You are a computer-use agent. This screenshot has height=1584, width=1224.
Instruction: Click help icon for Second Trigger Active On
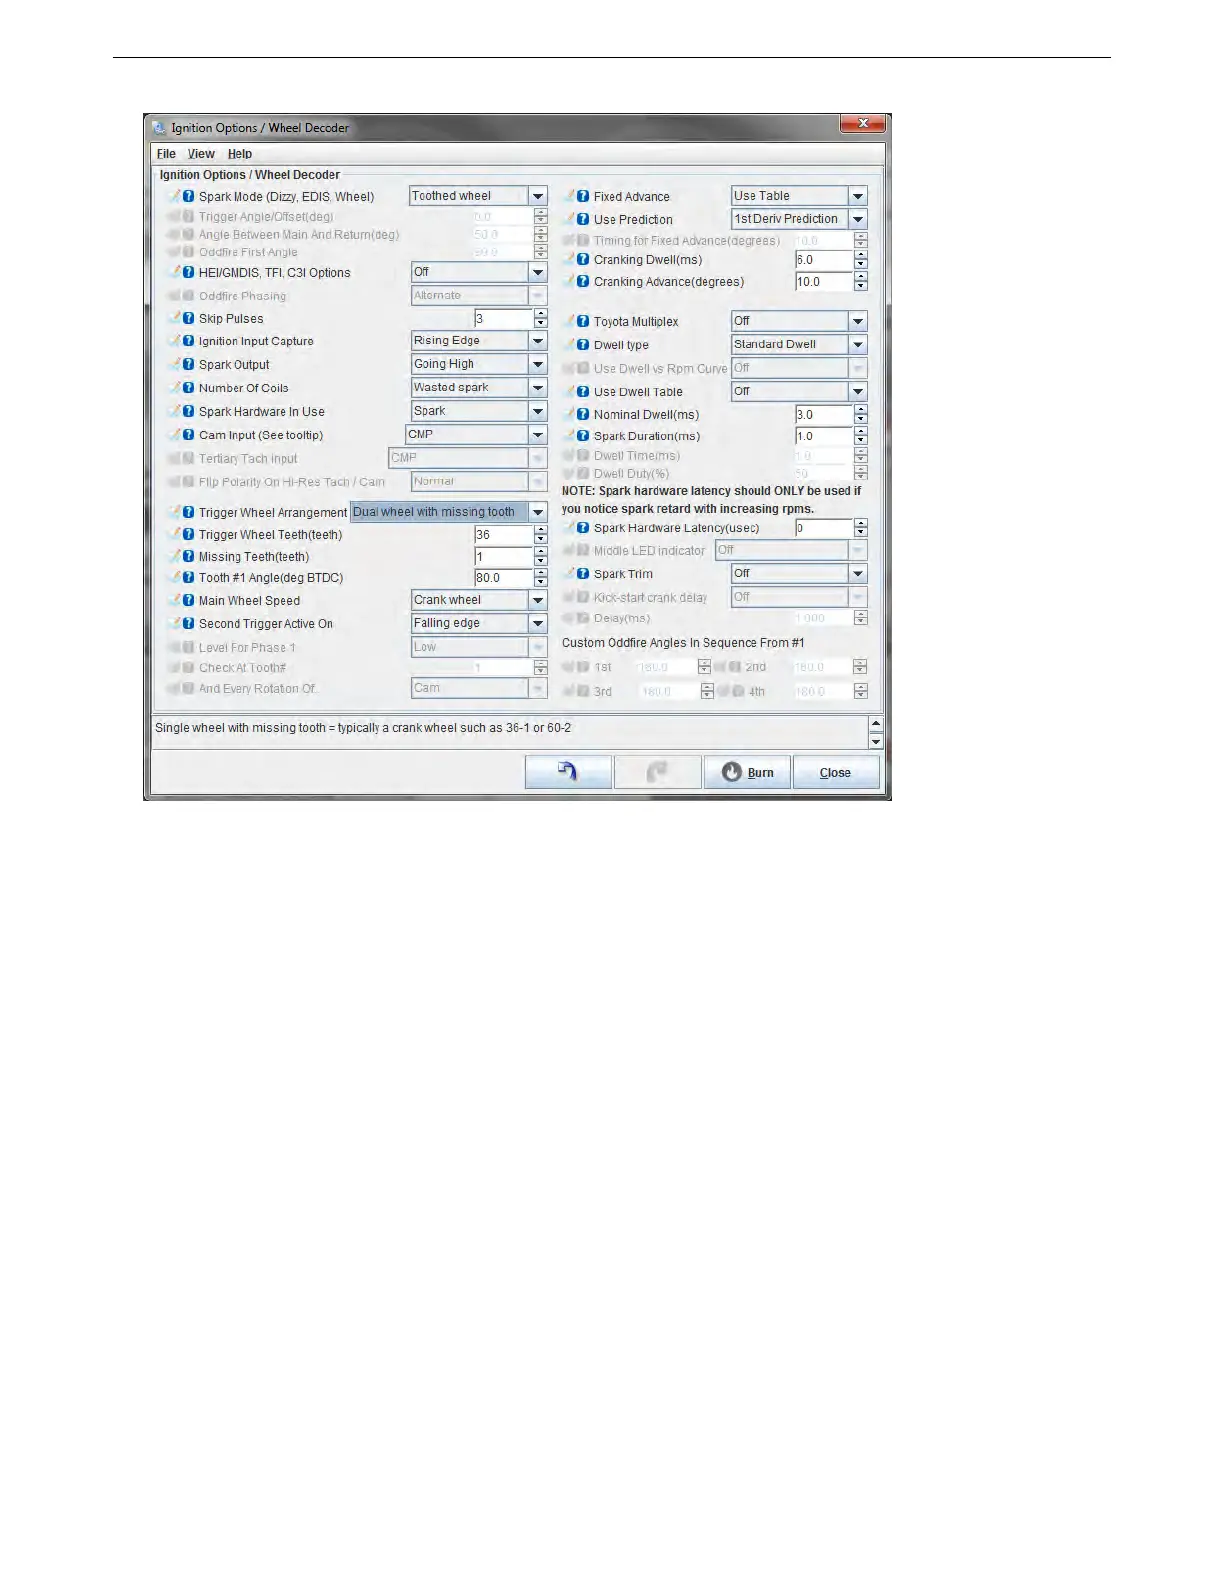coord(188,624)
